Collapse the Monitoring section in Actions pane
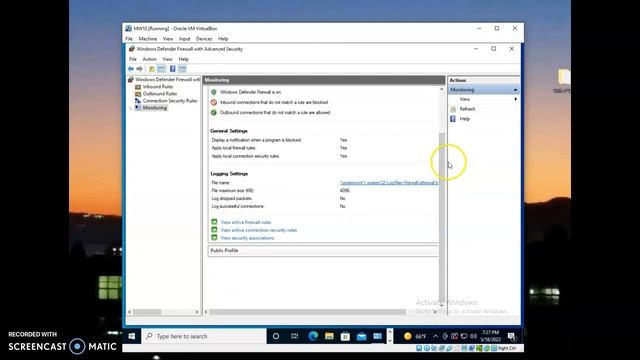The image size is (640, 360). coord(515,90)
